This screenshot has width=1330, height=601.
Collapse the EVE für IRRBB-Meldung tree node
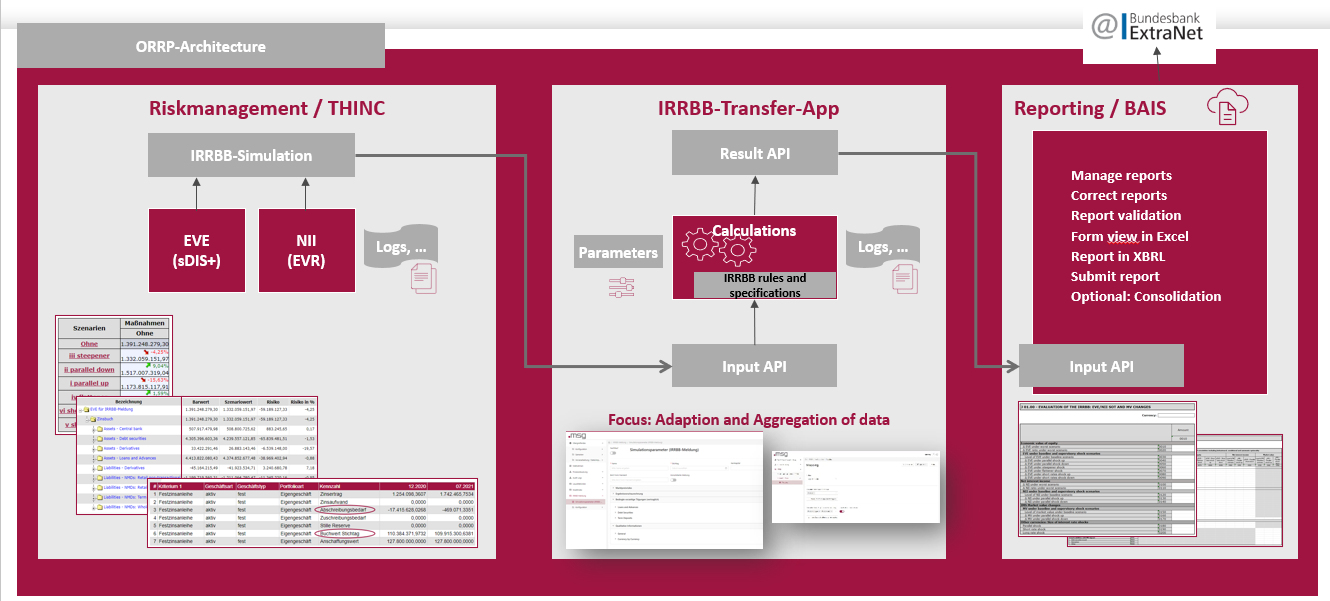click(80, 410)
